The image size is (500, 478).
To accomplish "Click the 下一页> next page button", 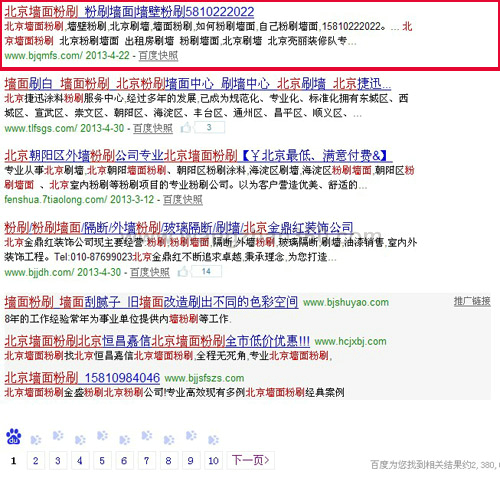I will click(251, 461).
